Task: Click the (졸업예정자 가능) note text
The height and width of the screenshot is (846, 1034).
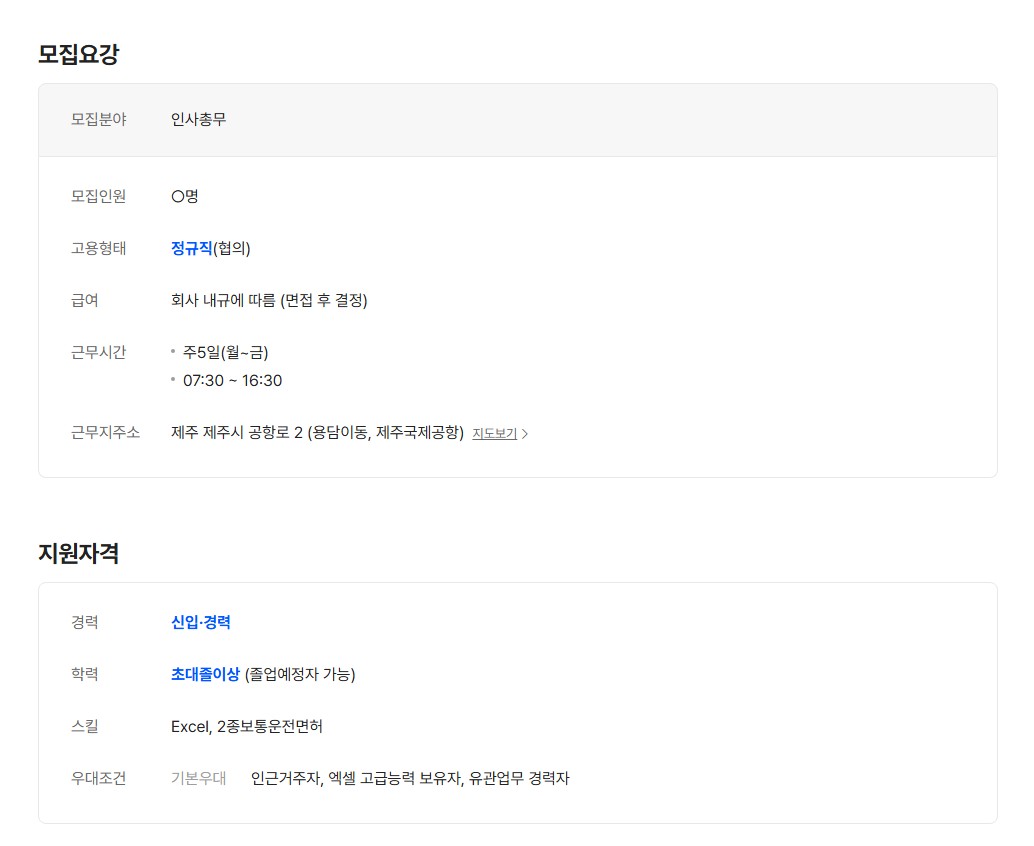Action: [300, 674]
